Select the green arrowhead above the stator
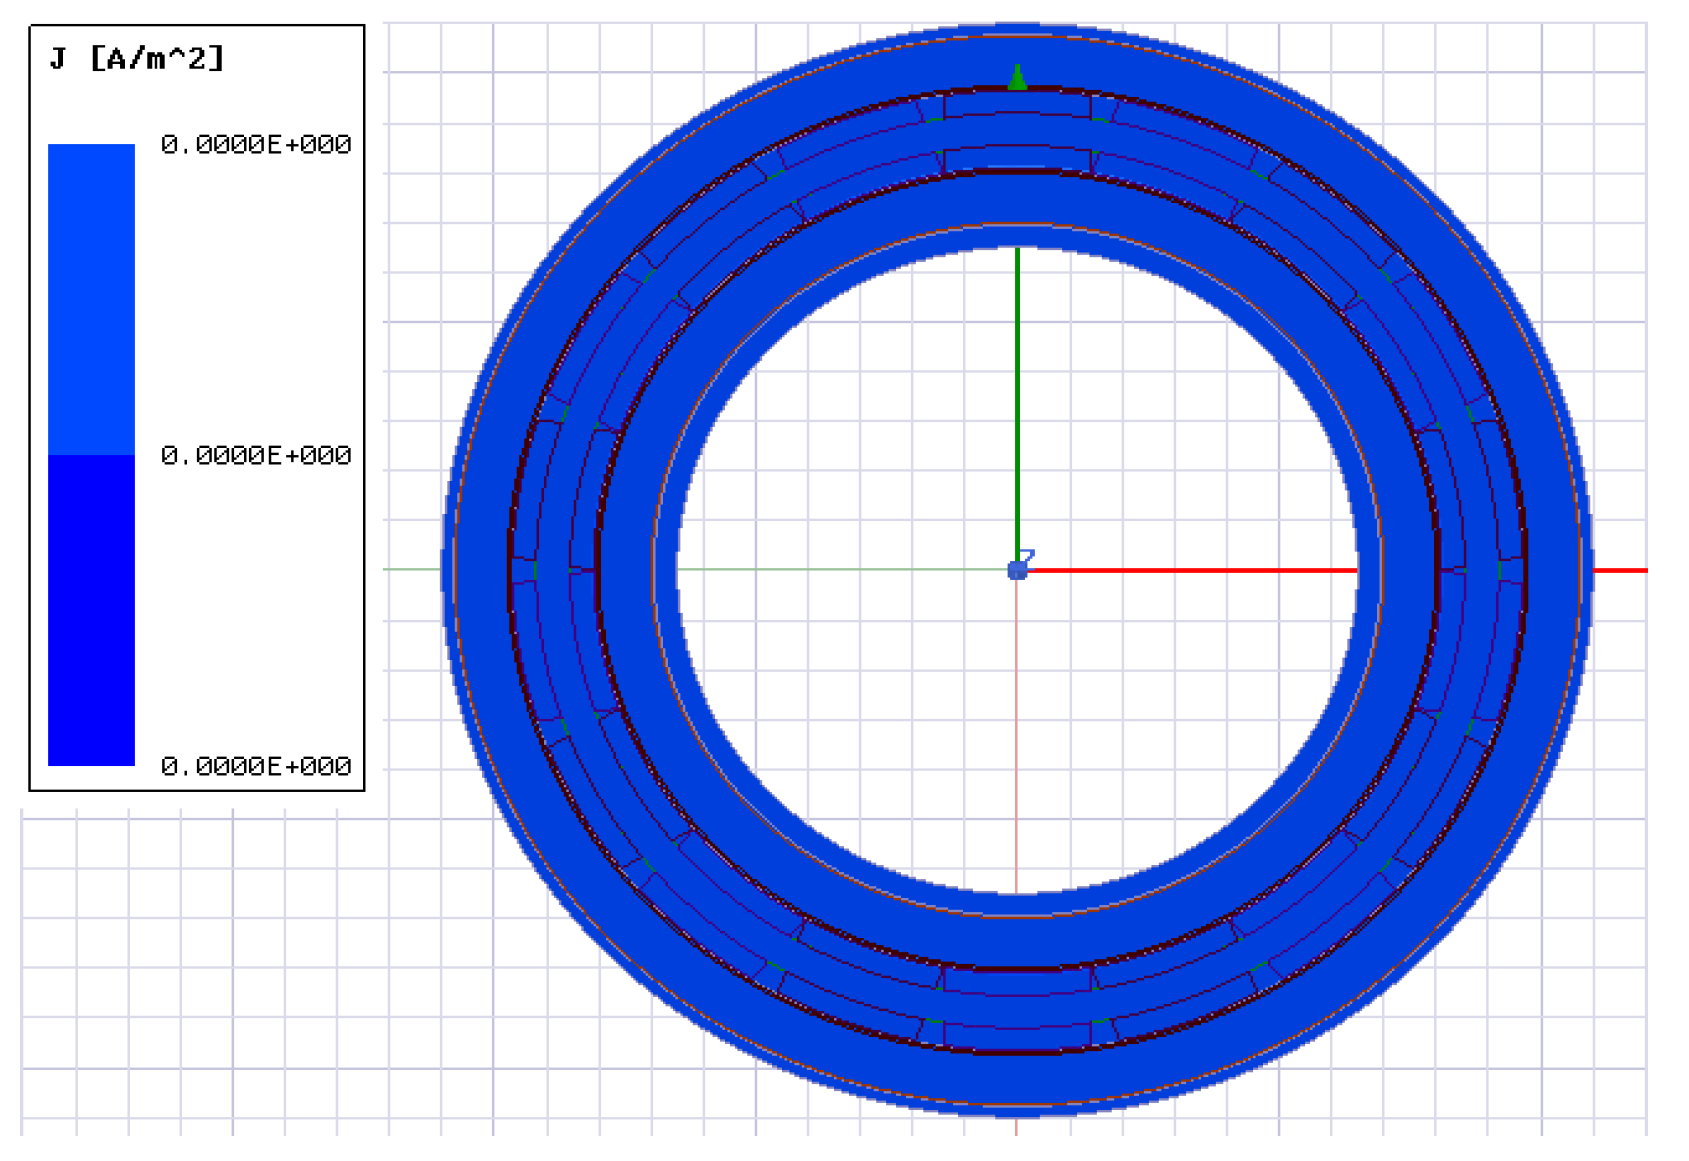 coord(1019,75)
